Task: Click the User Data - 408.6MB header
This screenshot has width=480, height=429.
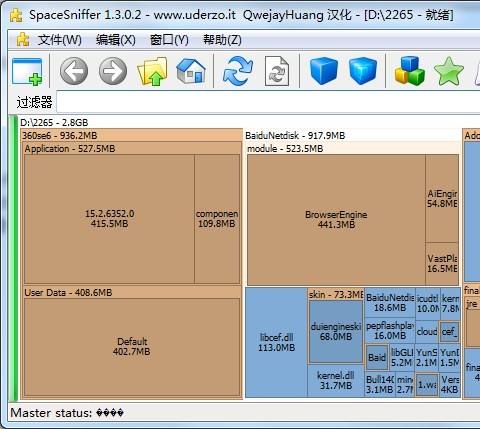Action: click(132, 293)
